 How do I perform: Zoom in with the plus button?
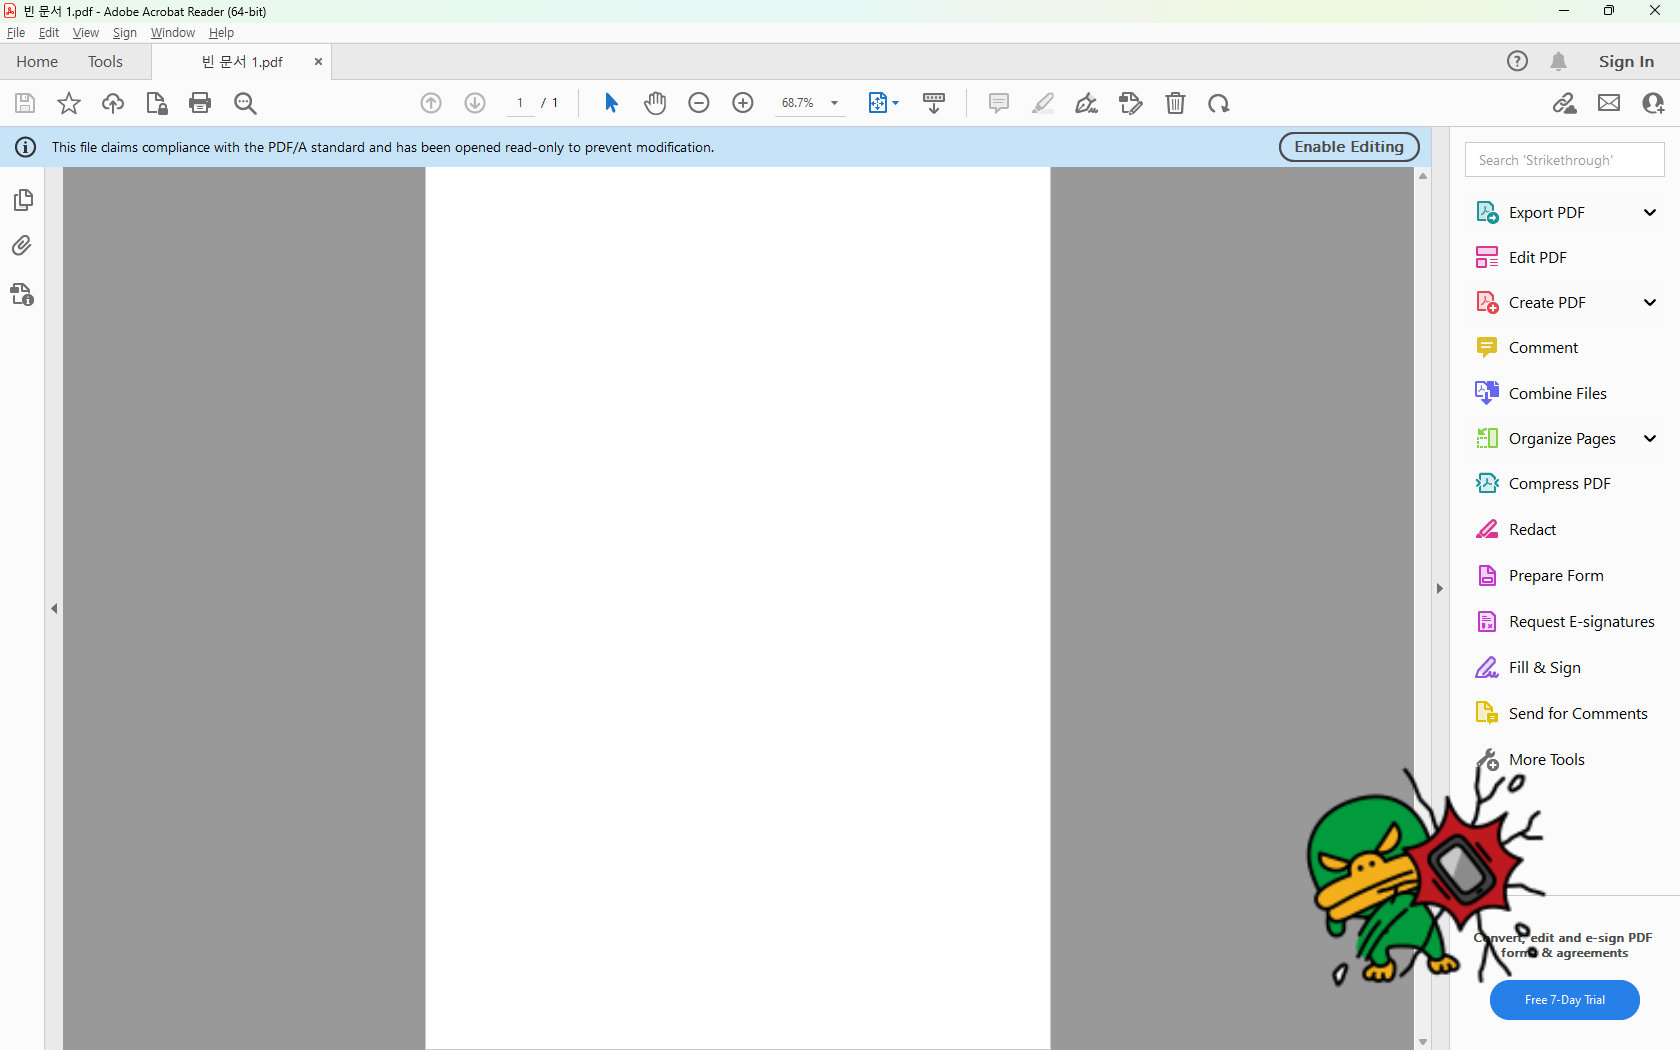[x=743, y=103]
